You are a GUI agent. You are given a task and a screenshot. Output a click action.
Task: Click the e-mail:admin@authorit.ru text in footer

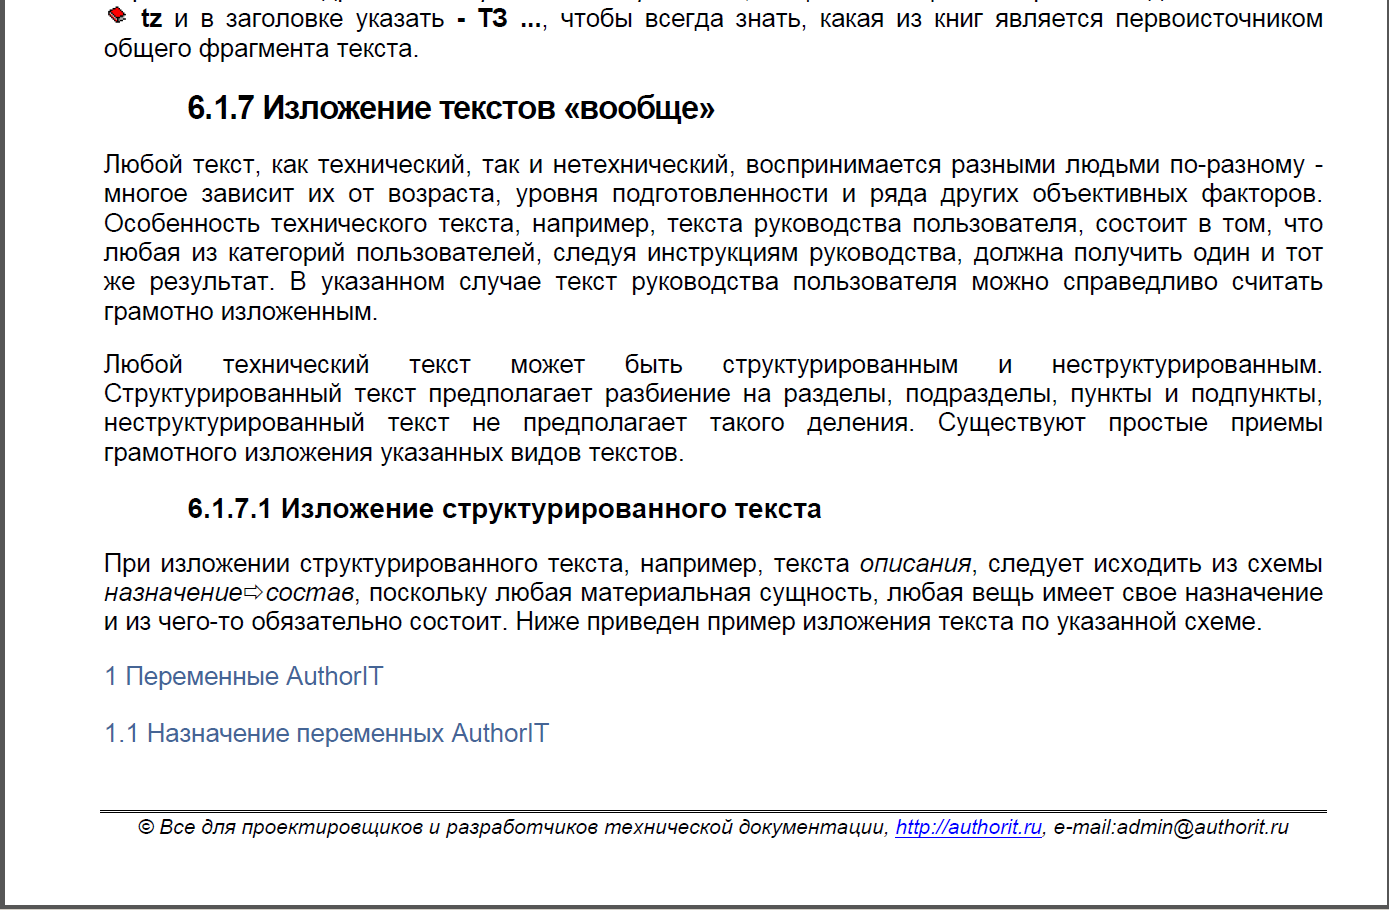[x=1171, y=827]
